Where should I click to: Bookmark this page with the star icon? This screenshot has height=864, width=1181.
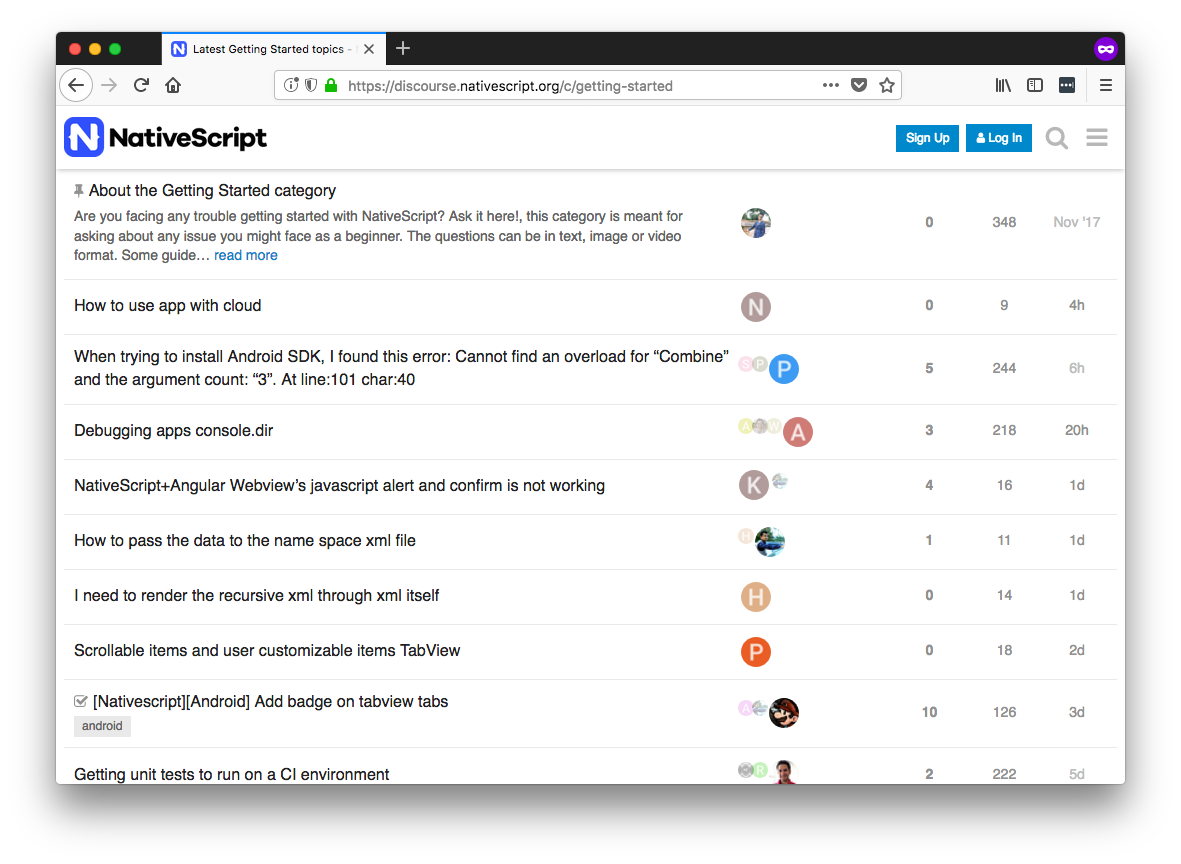pos(886,85)
